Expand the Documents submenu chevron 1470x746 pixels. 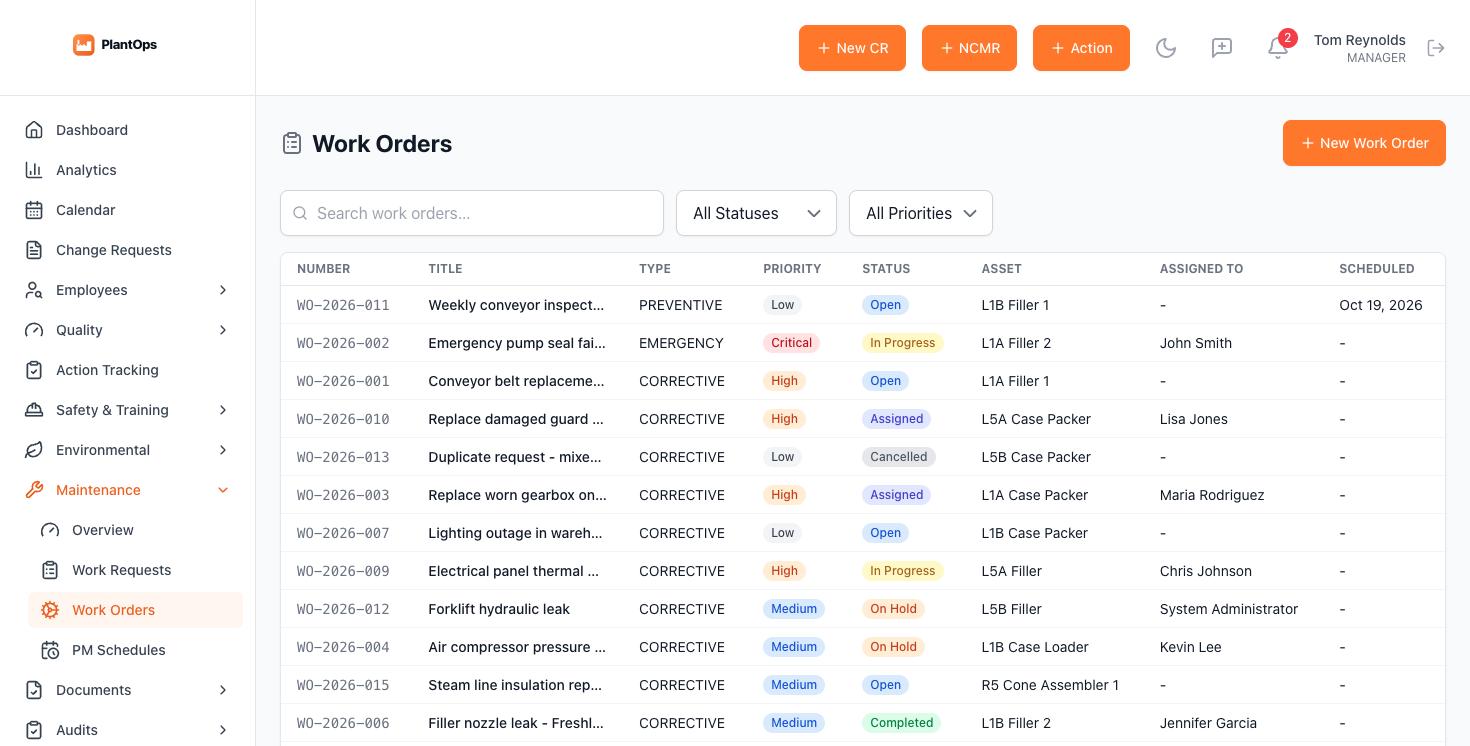pos(223,690)
